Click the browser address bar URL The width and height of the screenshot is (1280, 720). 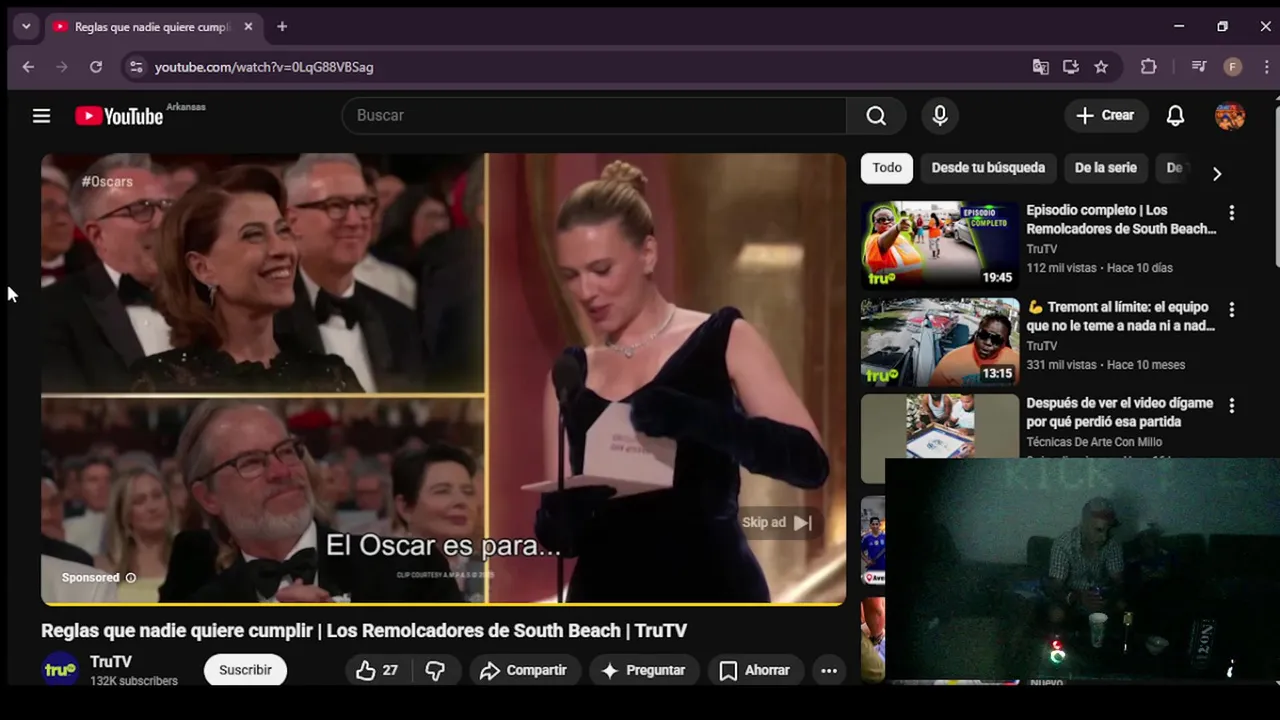pyautogui.click(x=264, y=67)
